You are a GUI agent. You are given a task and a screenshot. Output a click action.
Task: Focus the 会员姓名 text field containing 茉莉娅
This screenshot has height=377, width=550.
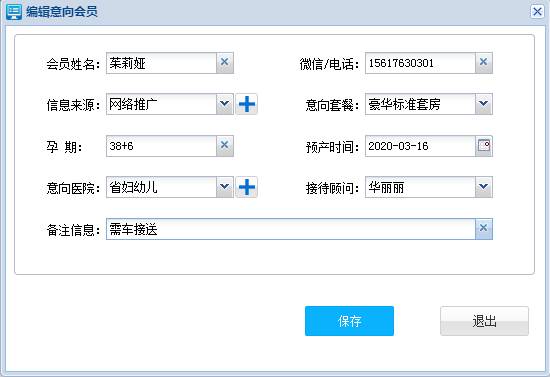tap(161, 63)
